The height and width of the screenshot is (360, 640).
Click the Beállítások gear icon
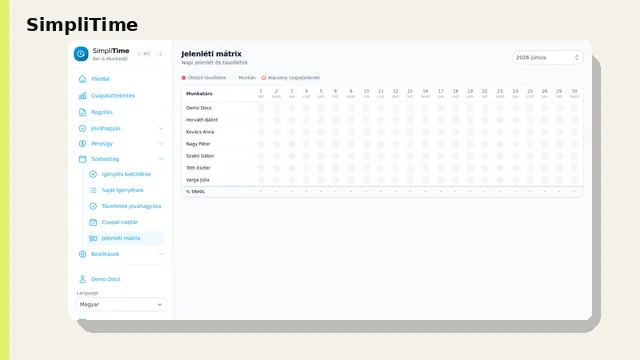(82, 254)
